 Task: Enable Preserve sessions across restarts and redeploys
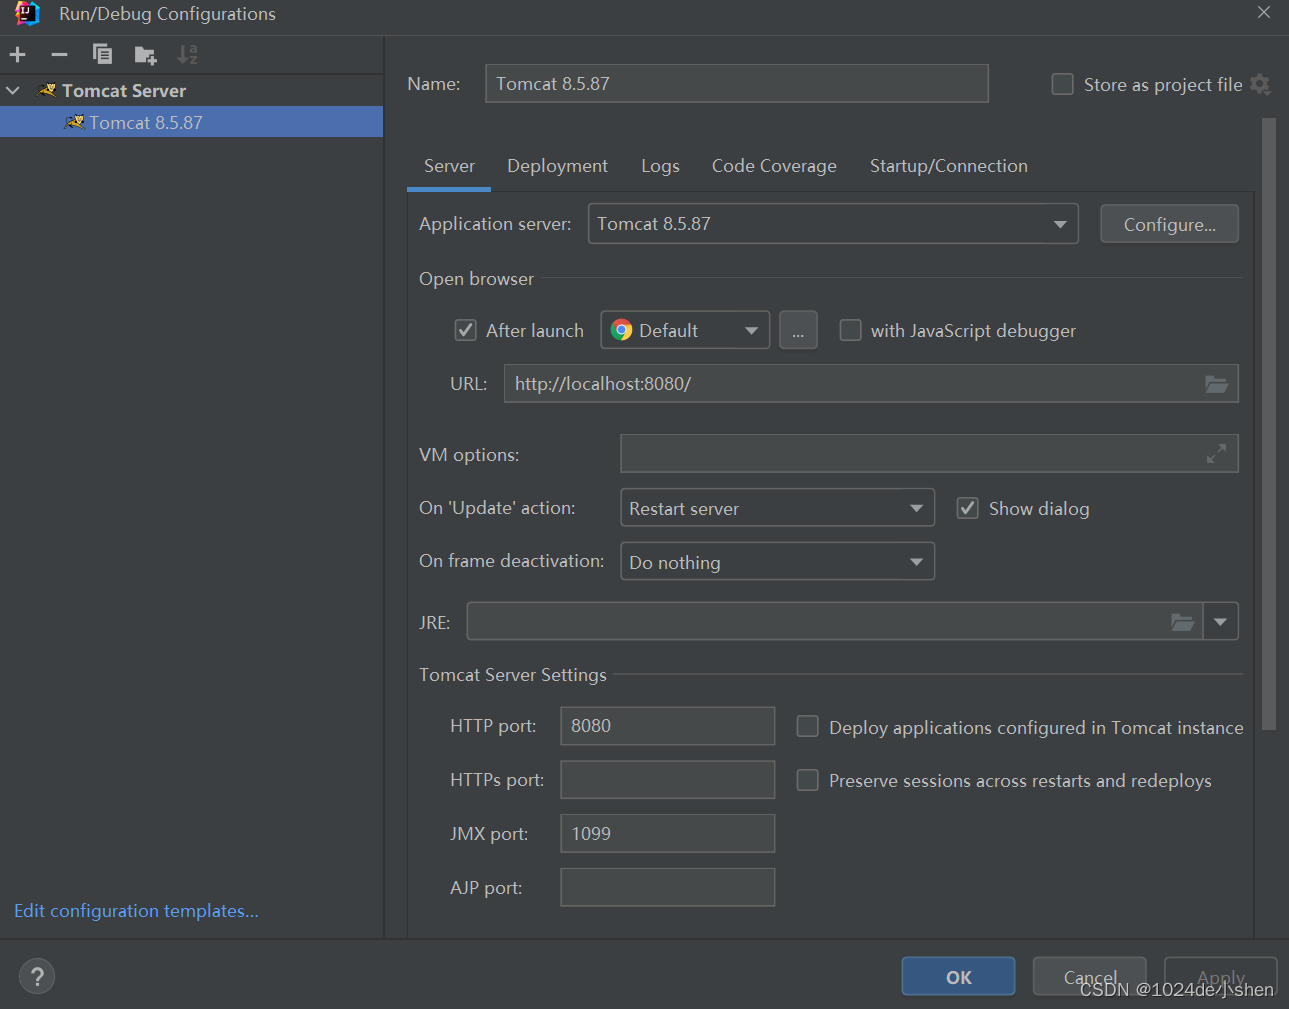[x=807, y=780]
